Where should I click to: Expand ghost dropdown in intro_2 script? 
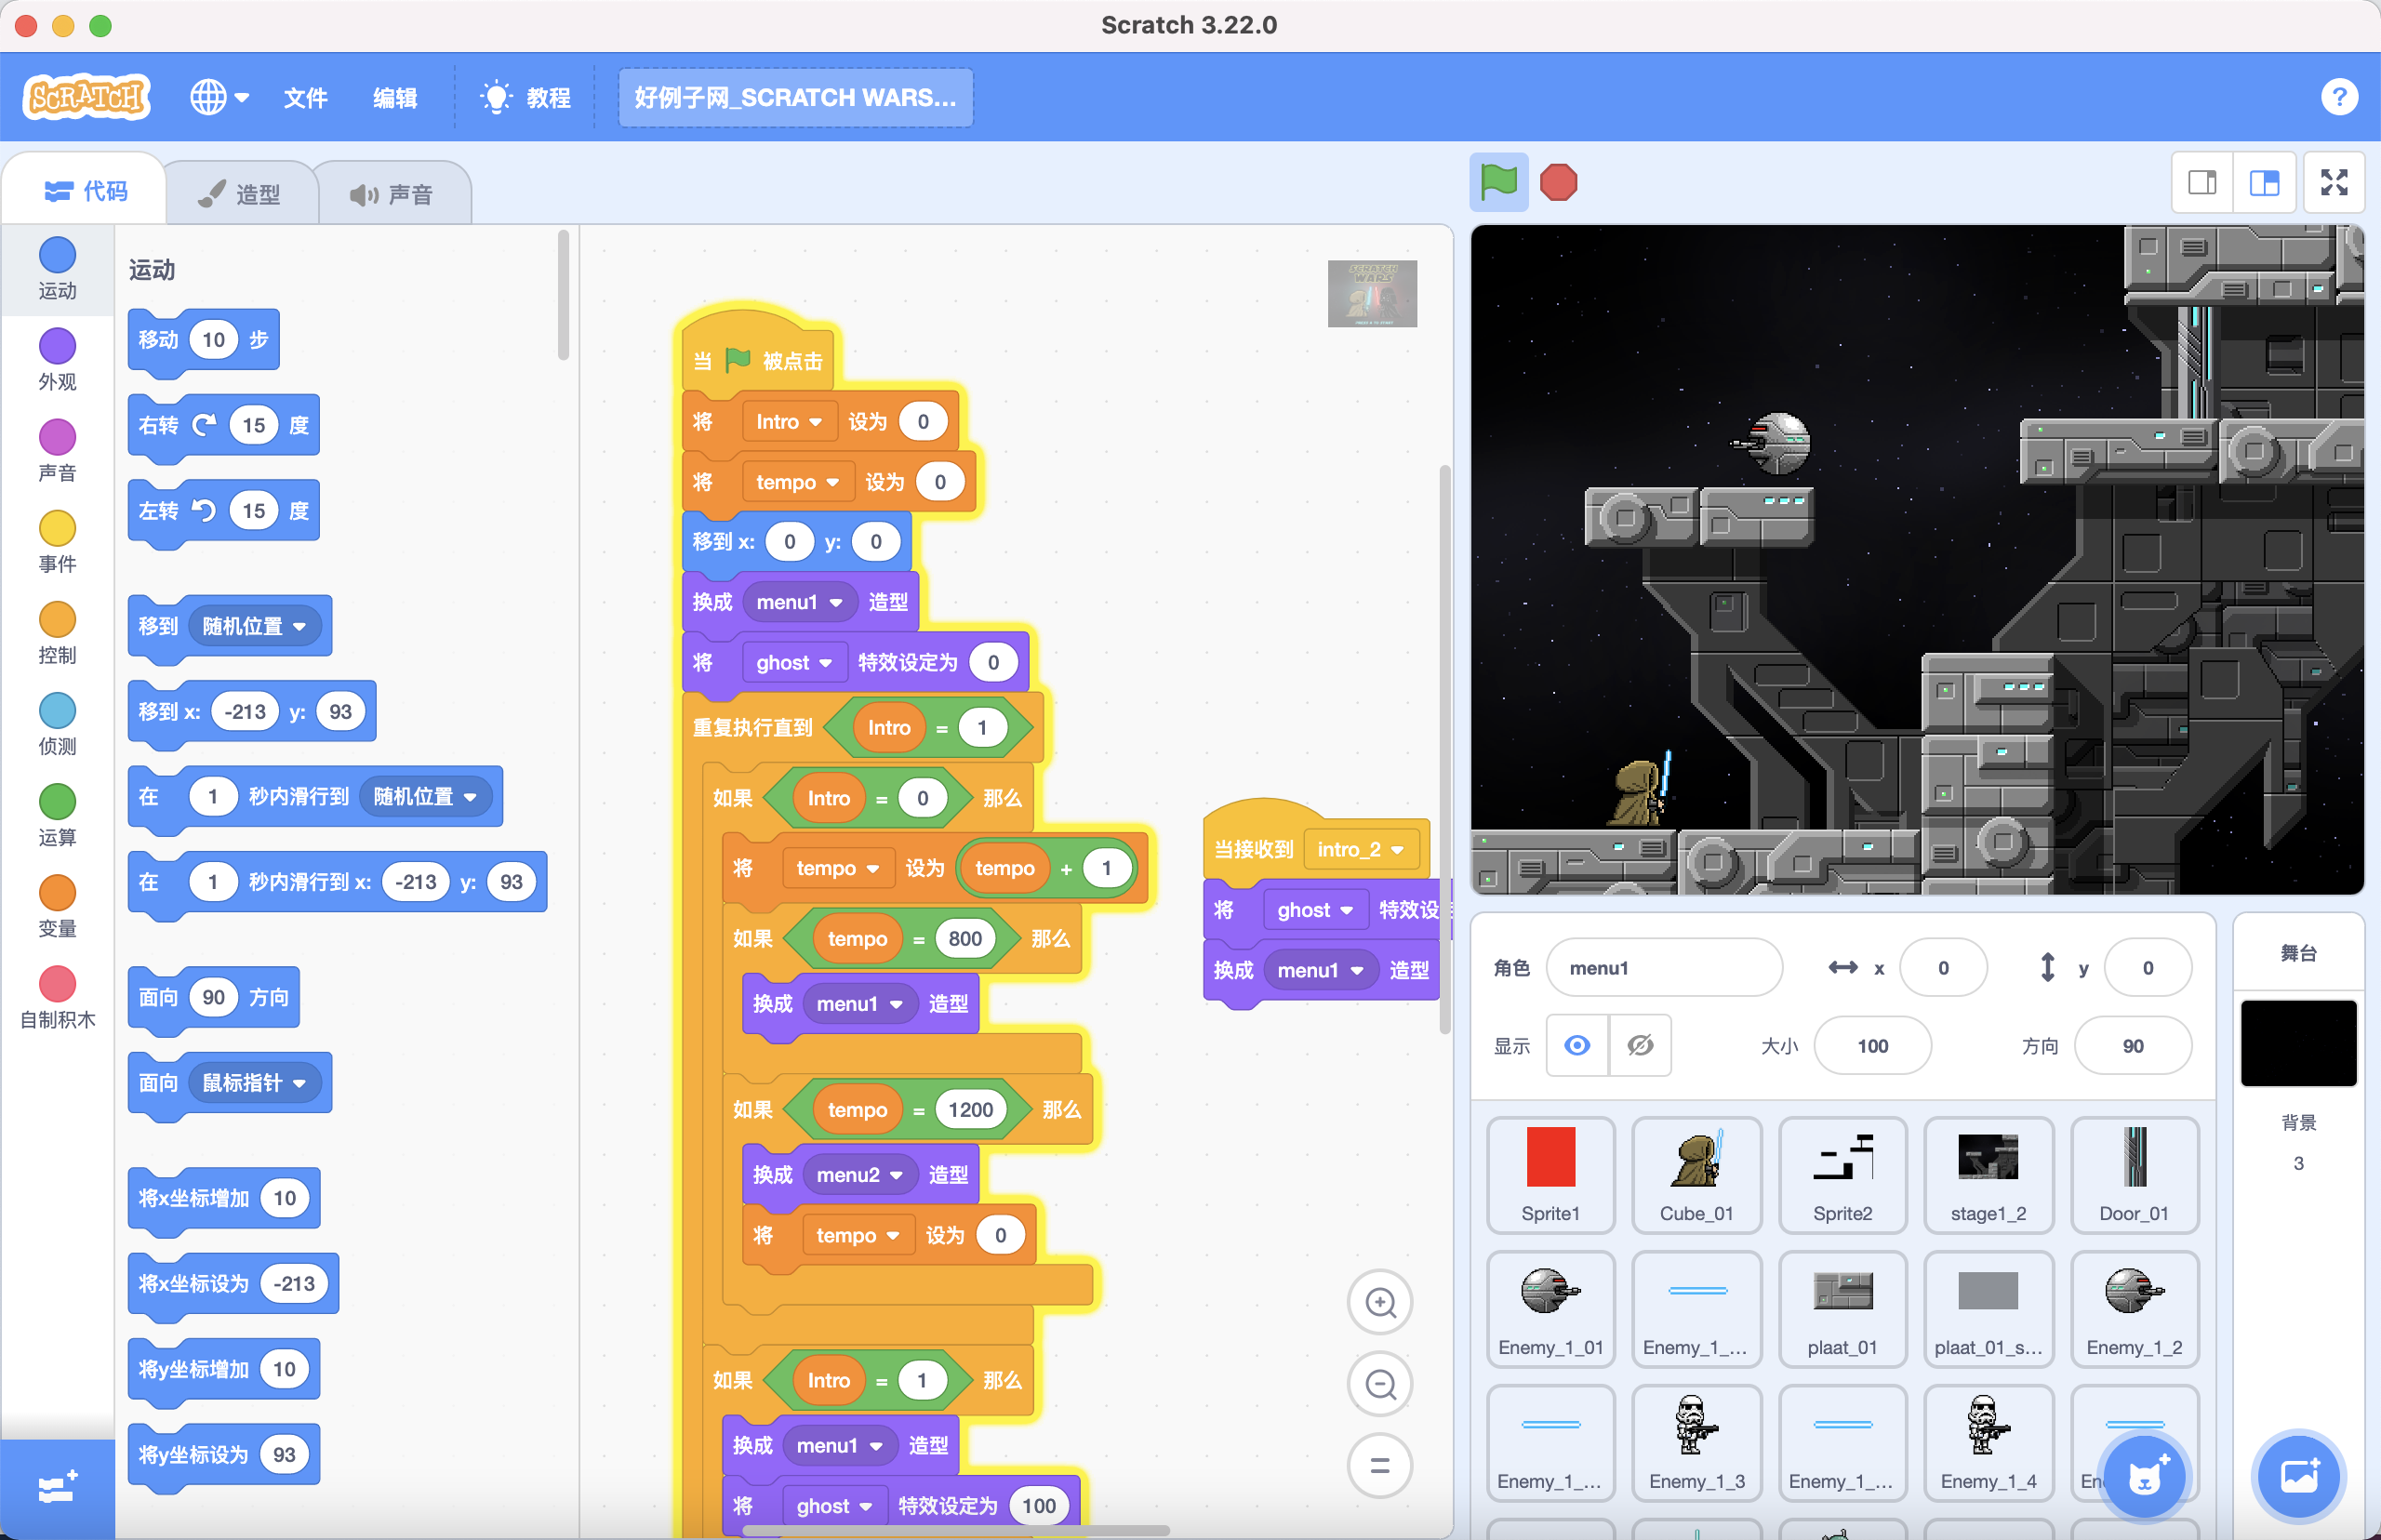[x=1315, y=910]
